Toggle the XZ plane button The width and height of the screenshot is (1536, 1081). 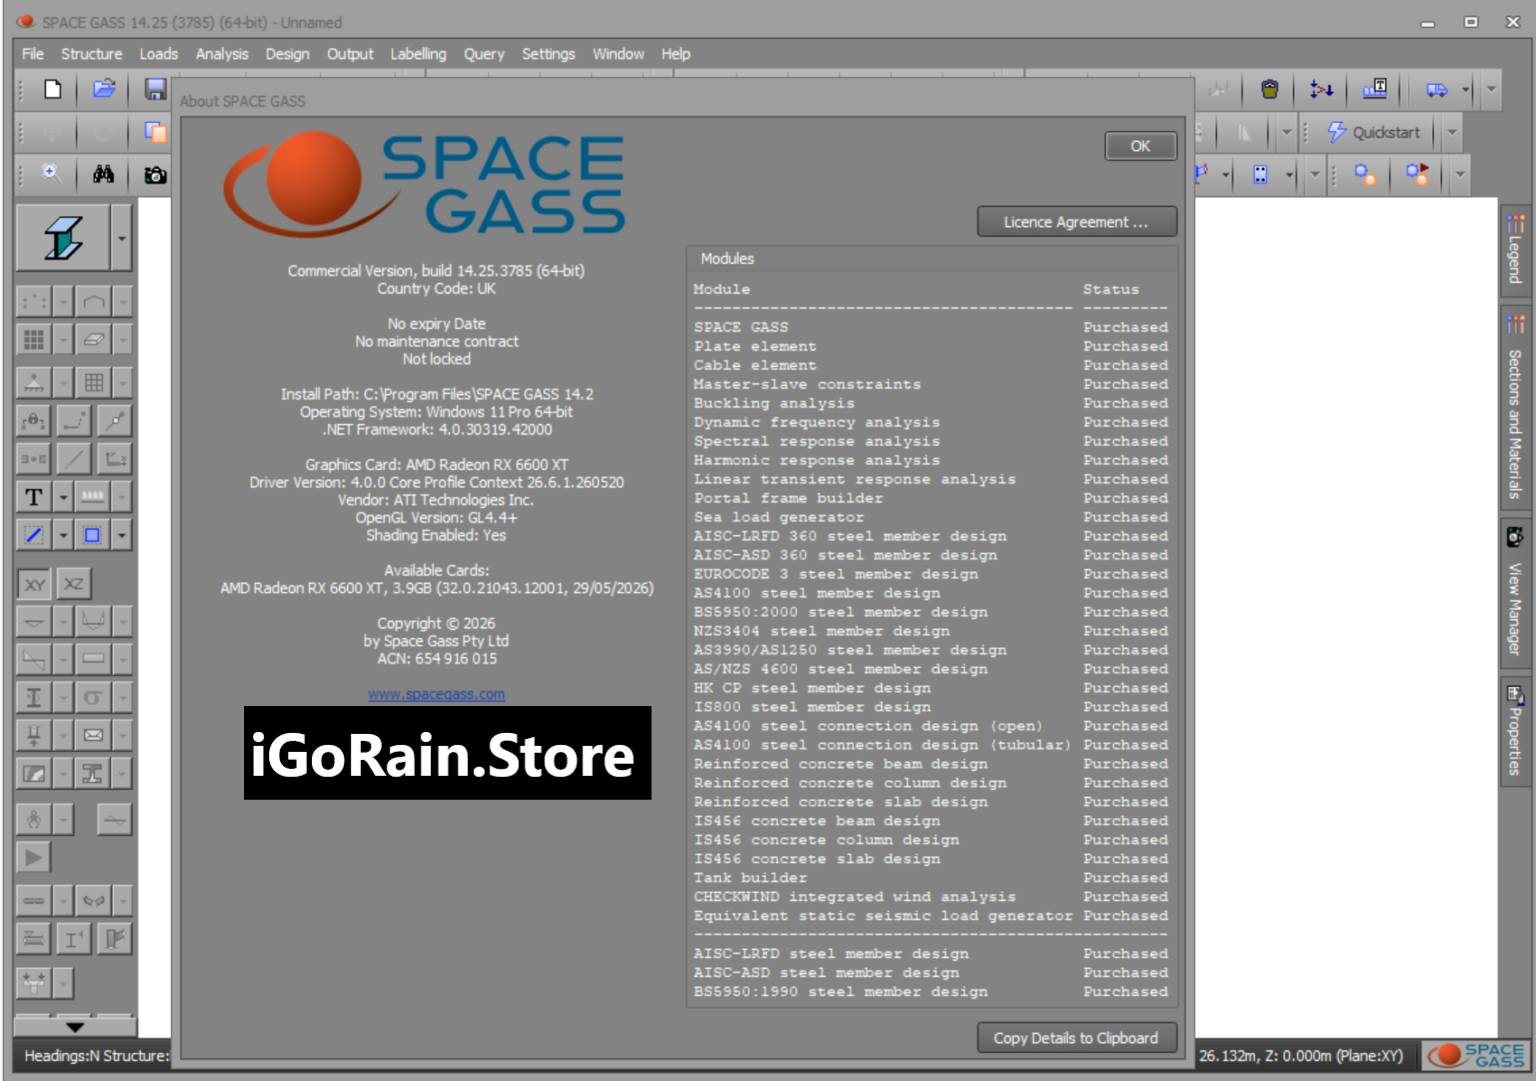point(74,584)
